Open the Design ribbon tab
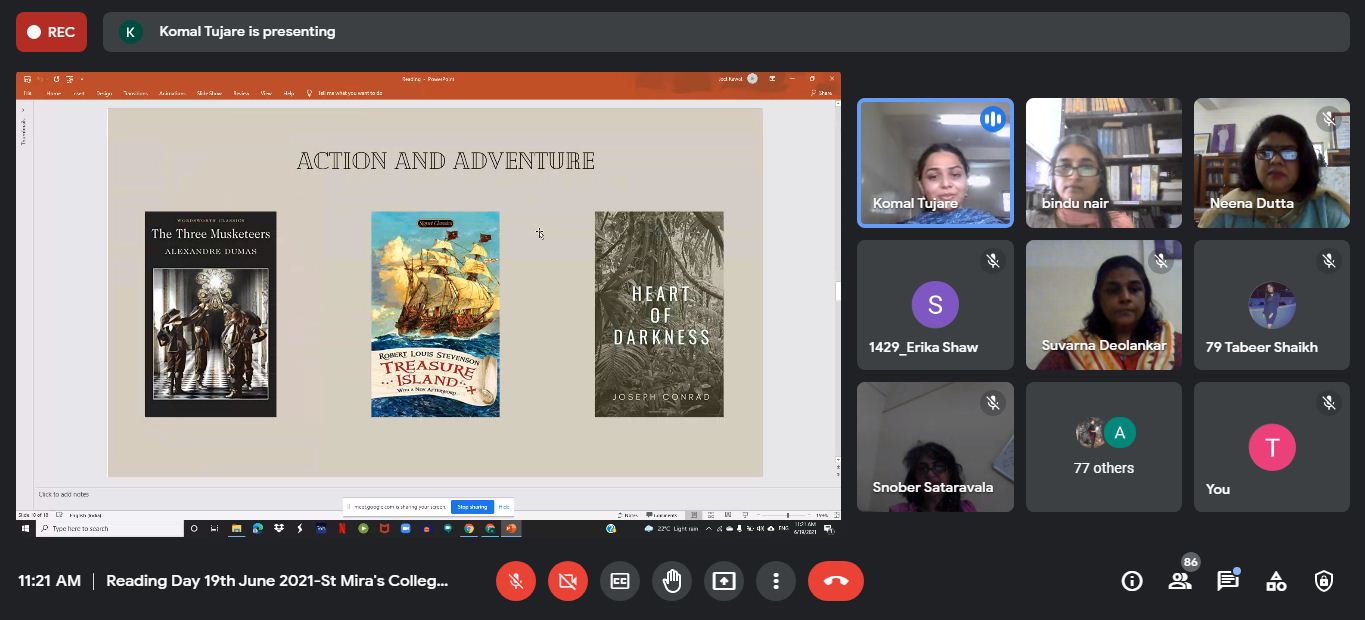The height and width of the screenshot is (620, 1365). (x=104, y=93)
